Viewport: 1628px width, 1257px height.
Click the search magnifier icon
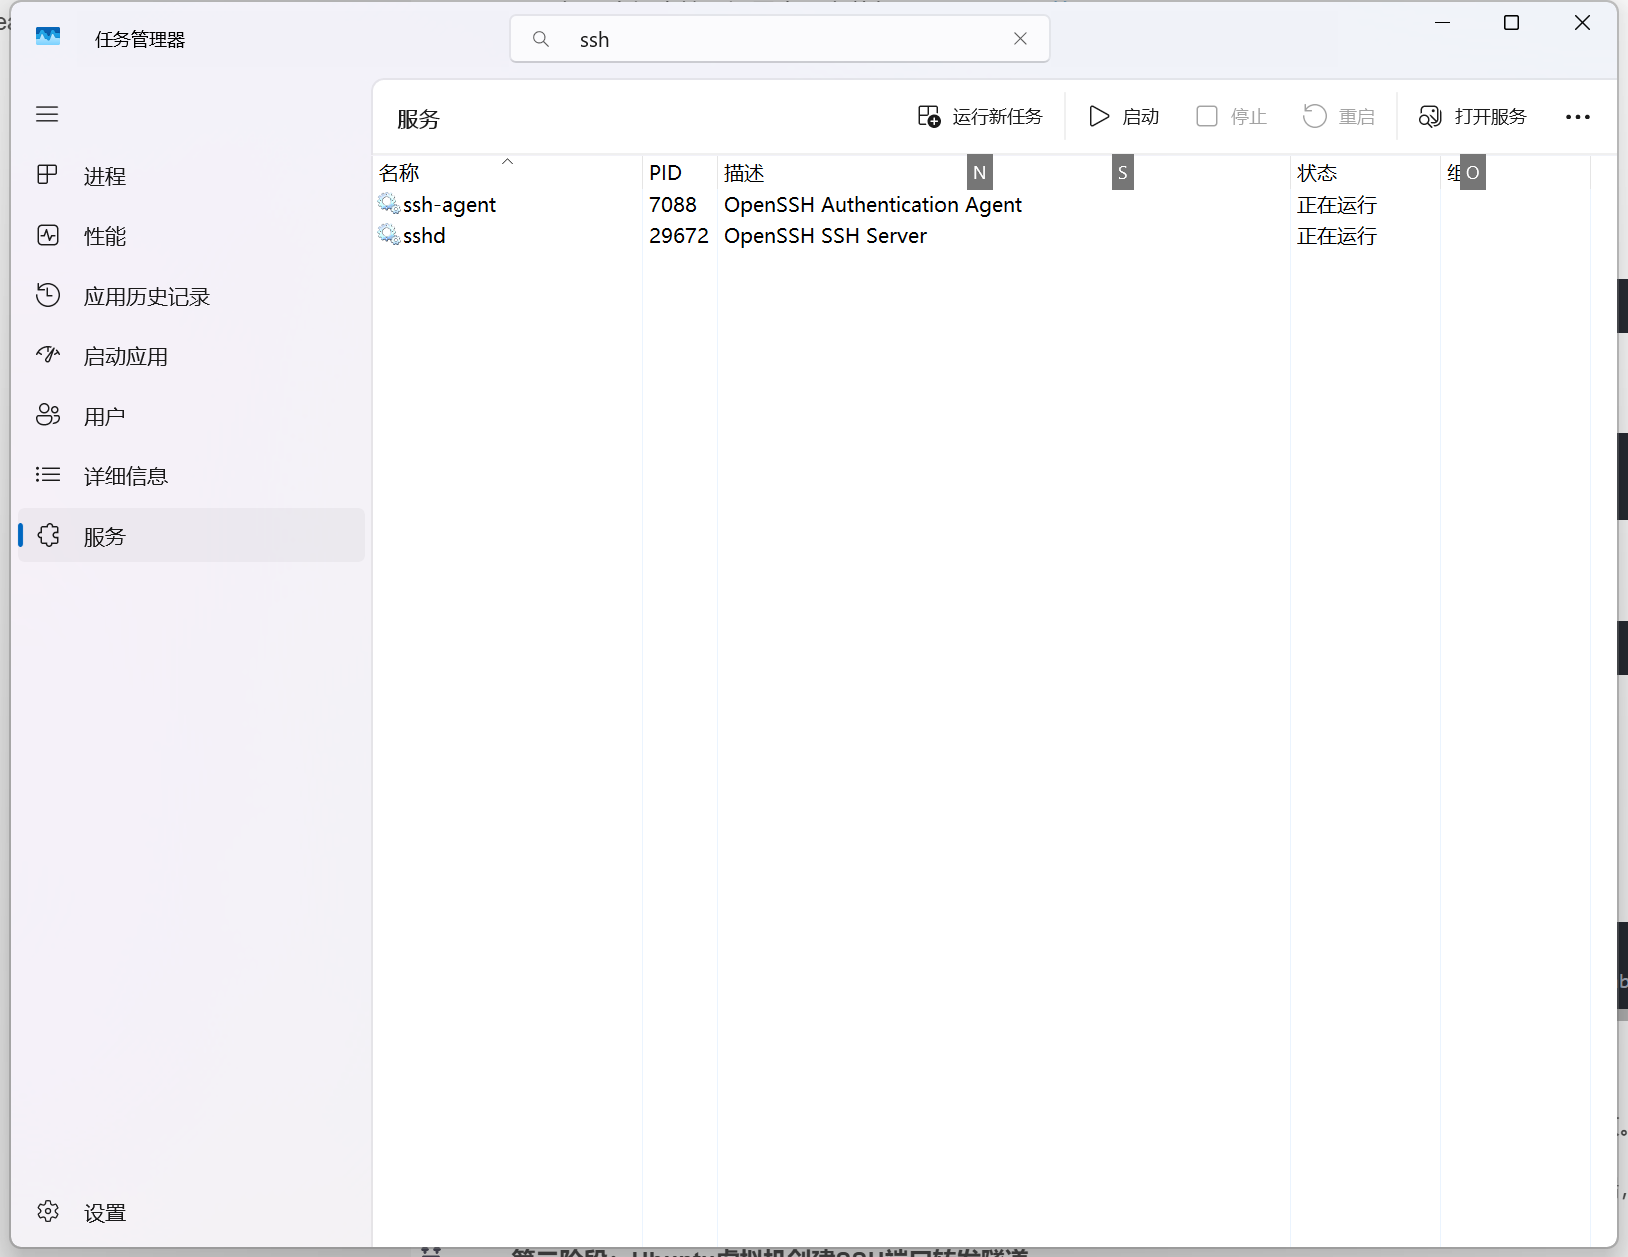tap(541, 39)
